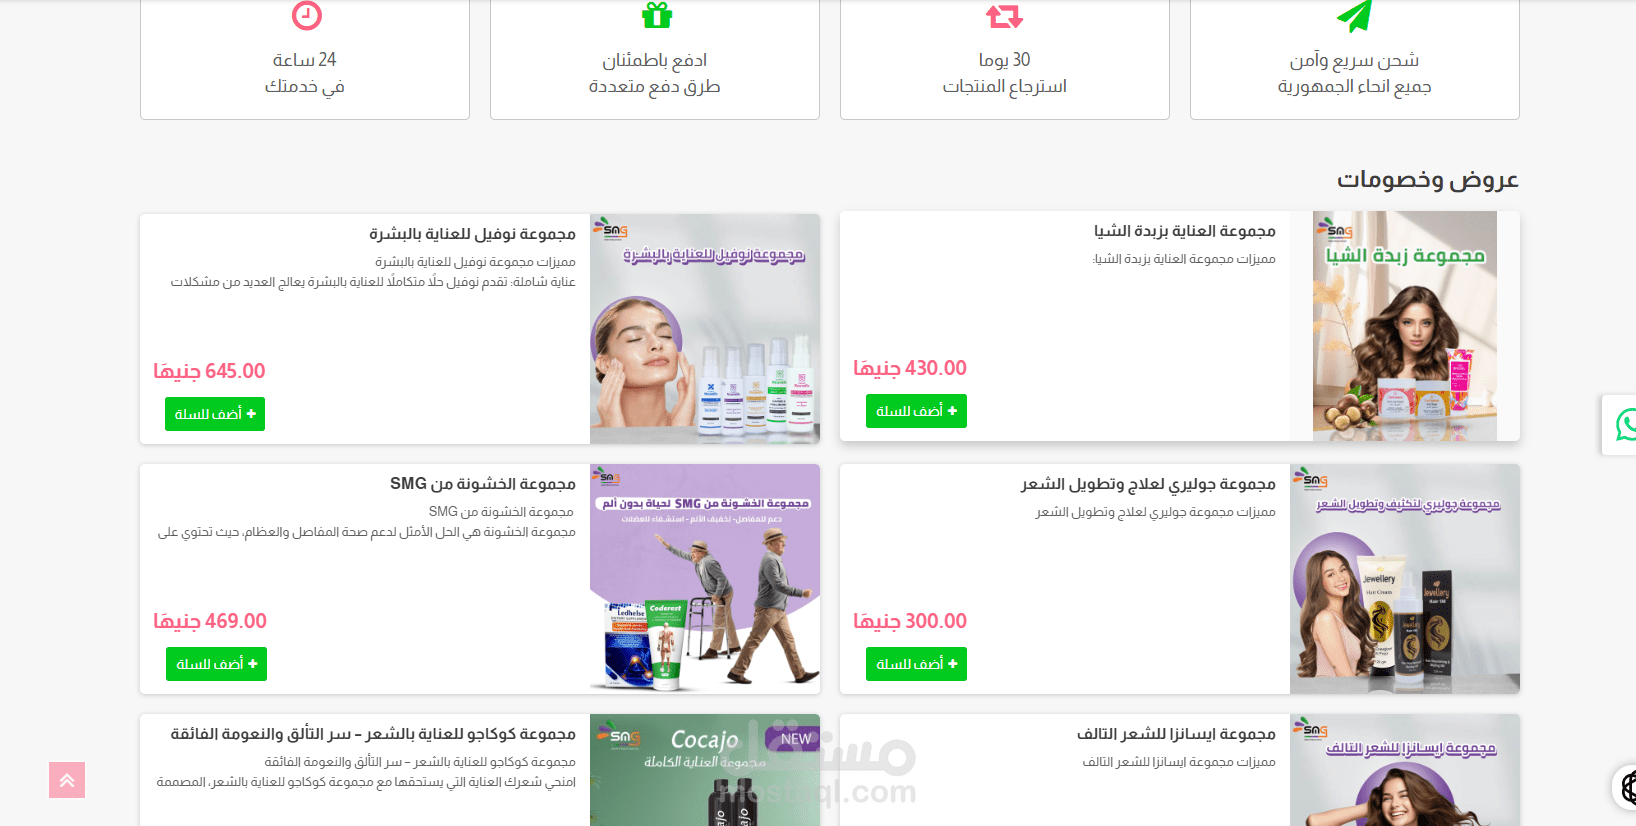
Task: Click the pink scroll-to-top arrow button
Action: (67, 780)
